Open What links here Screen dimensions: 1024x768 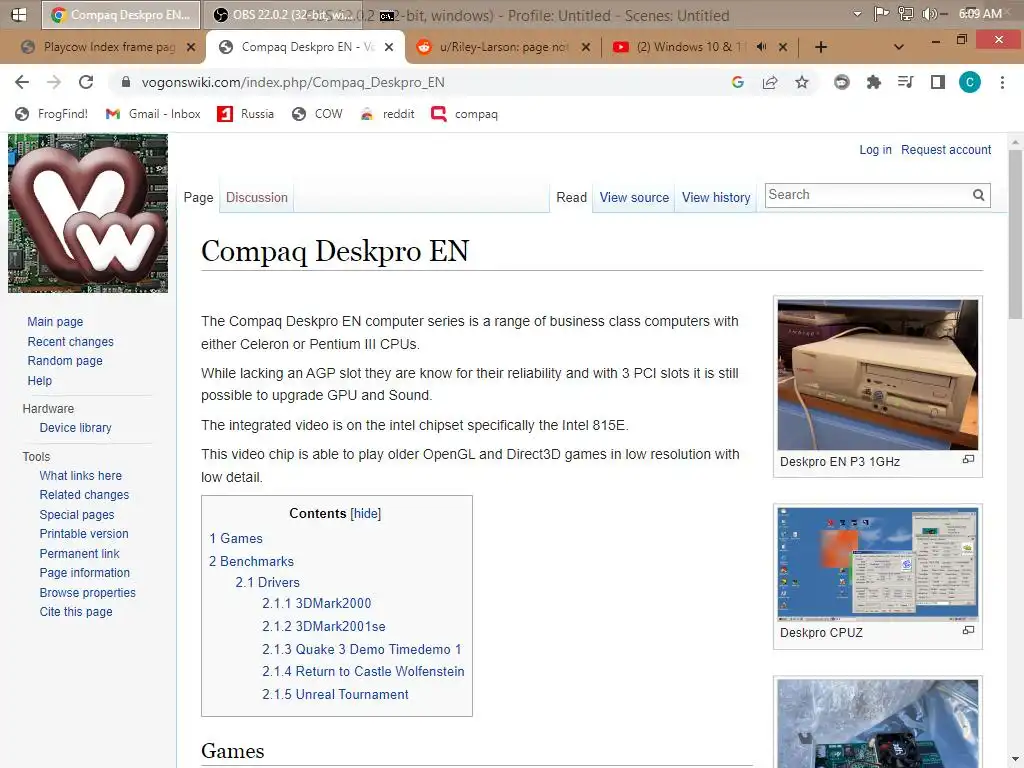tap(80, 475)
